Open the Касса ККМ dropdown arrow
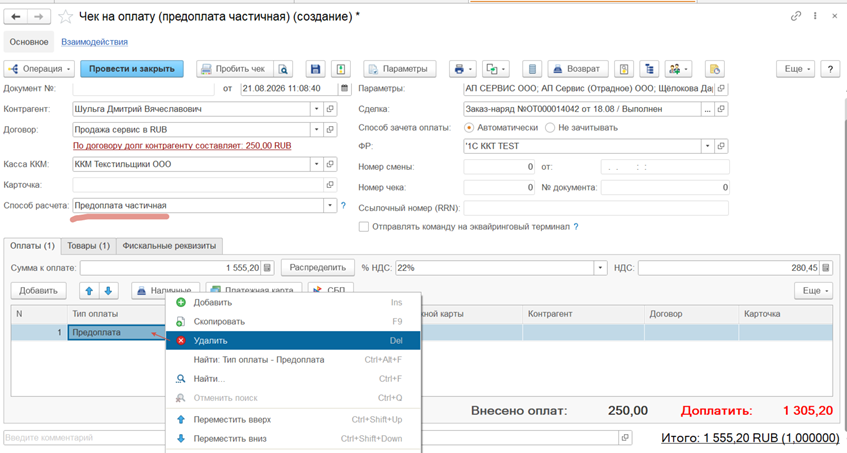 pos(317,164)
